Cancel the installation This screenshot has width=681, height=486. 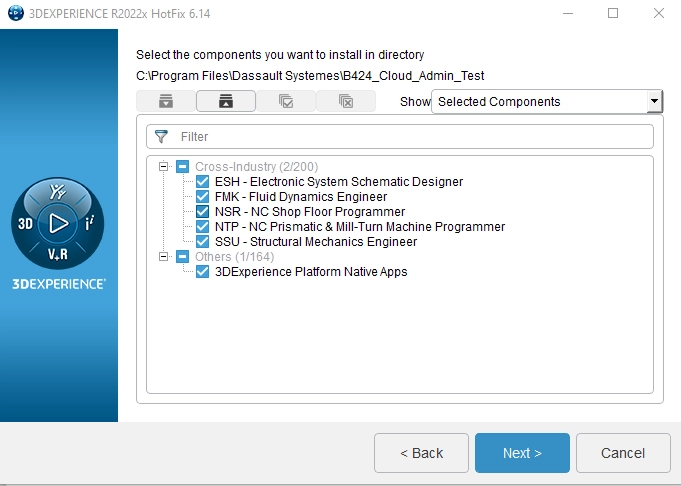[623, 453]
